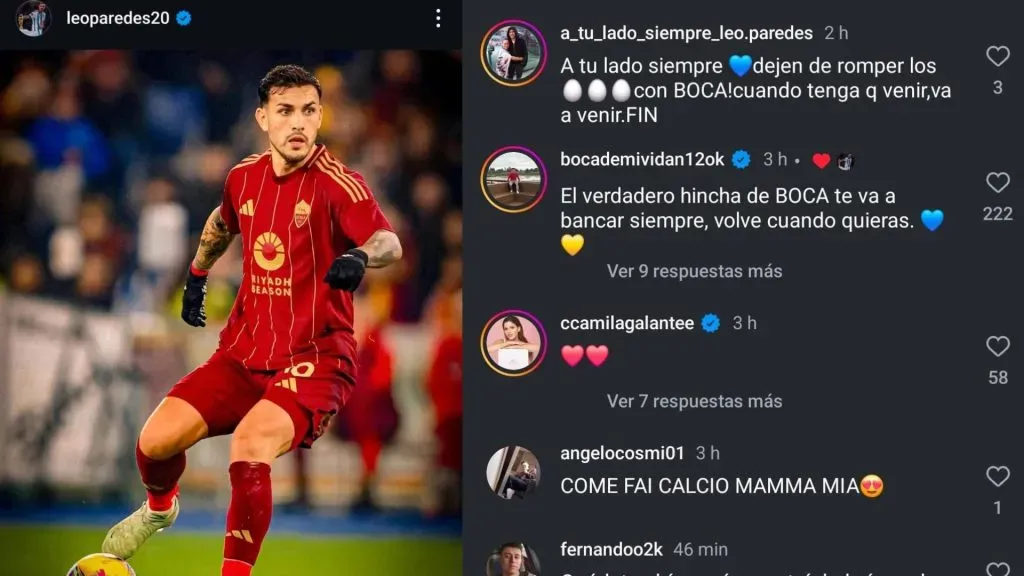1024x576 pixels.
Task: Expand Ver 7 respuestas más
Action: click(694, 401)
